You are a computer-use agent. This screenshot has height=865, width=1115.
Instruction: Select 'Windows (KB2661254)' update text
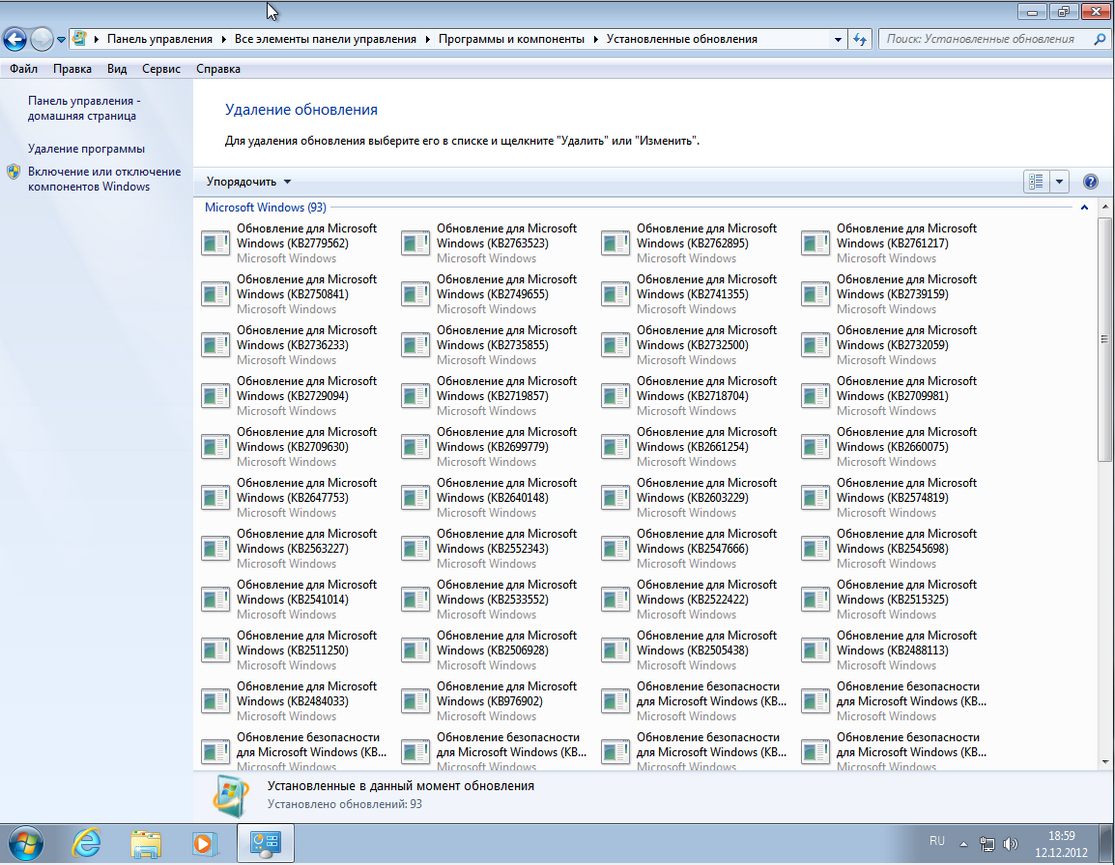tap(692, 447)
